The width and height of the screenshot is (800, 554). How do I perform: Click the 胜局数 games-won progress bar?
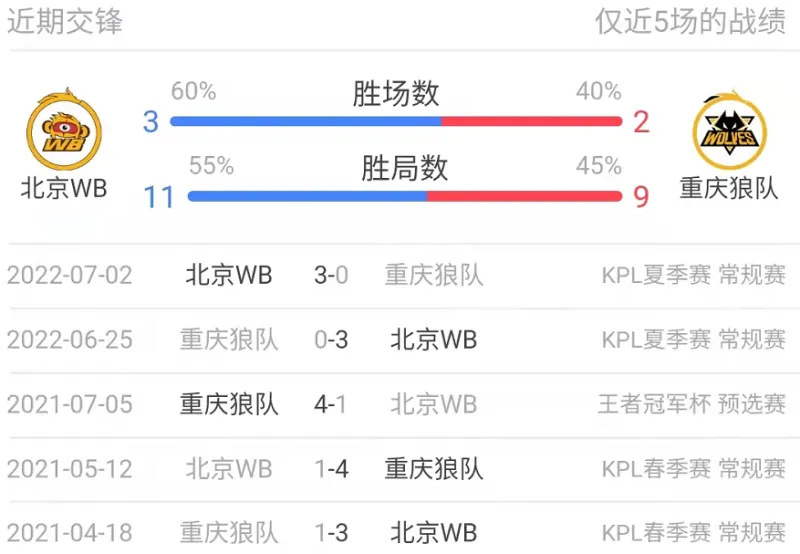point(405,196)
